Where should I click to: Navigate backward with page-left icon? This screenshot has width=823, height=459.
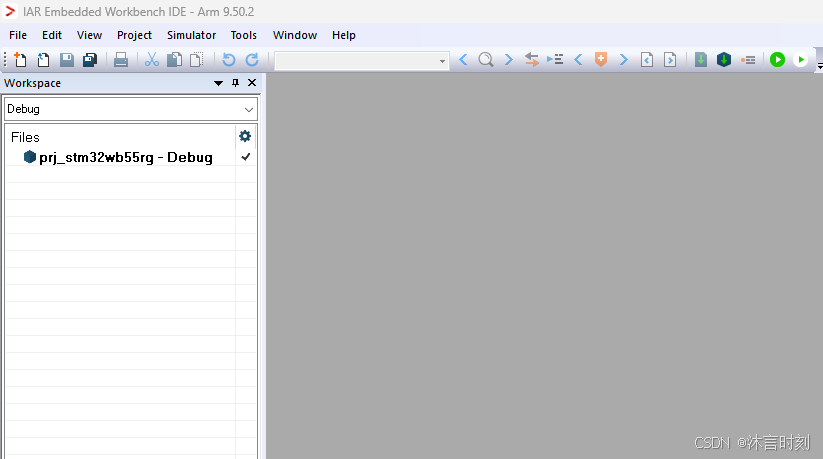tap(647, 60)
